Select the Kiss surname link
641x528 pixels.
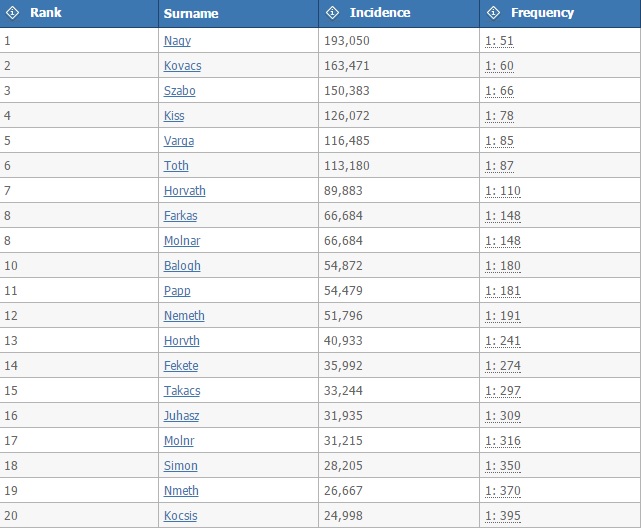tap(174, 116)
